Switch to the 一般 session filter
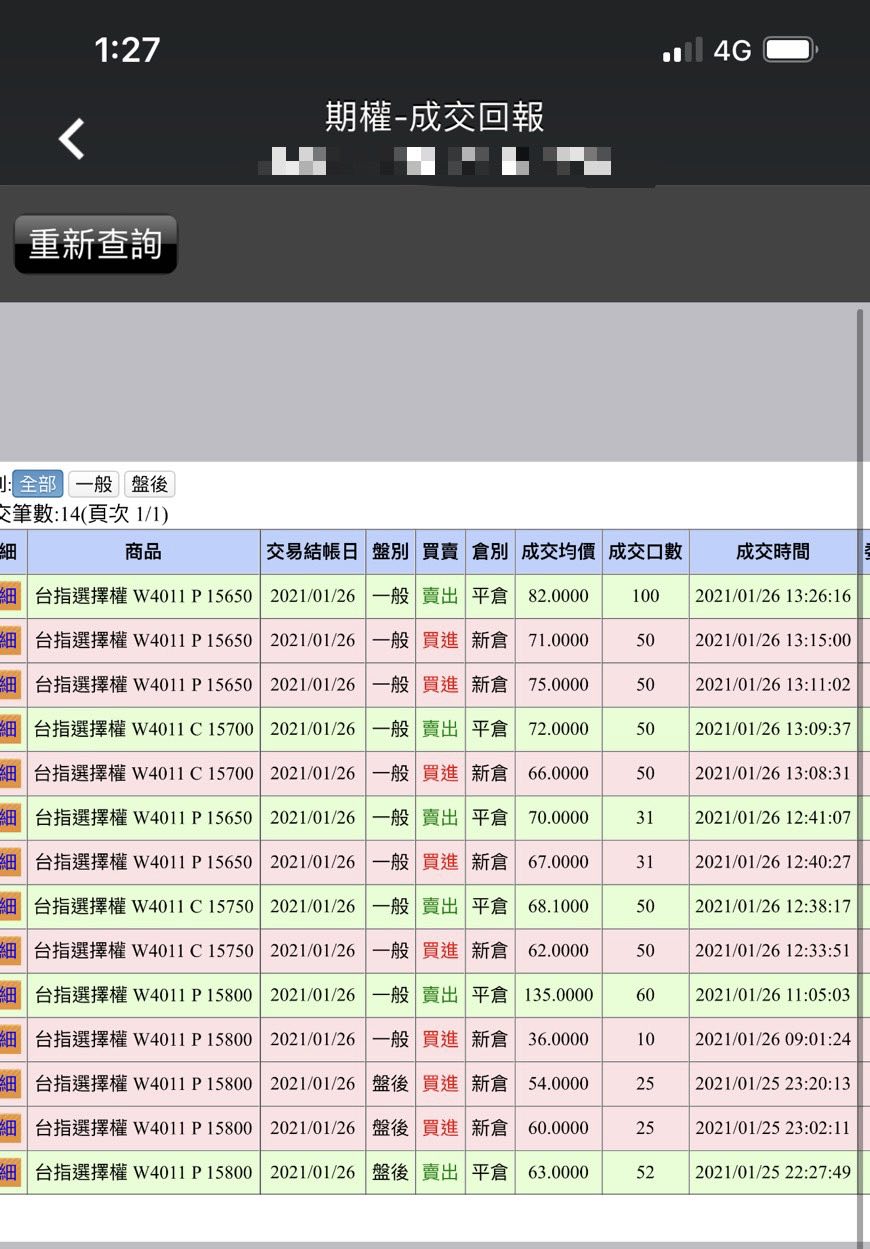This screenshot has width=870, height=1249. click(x=94, y=485)
